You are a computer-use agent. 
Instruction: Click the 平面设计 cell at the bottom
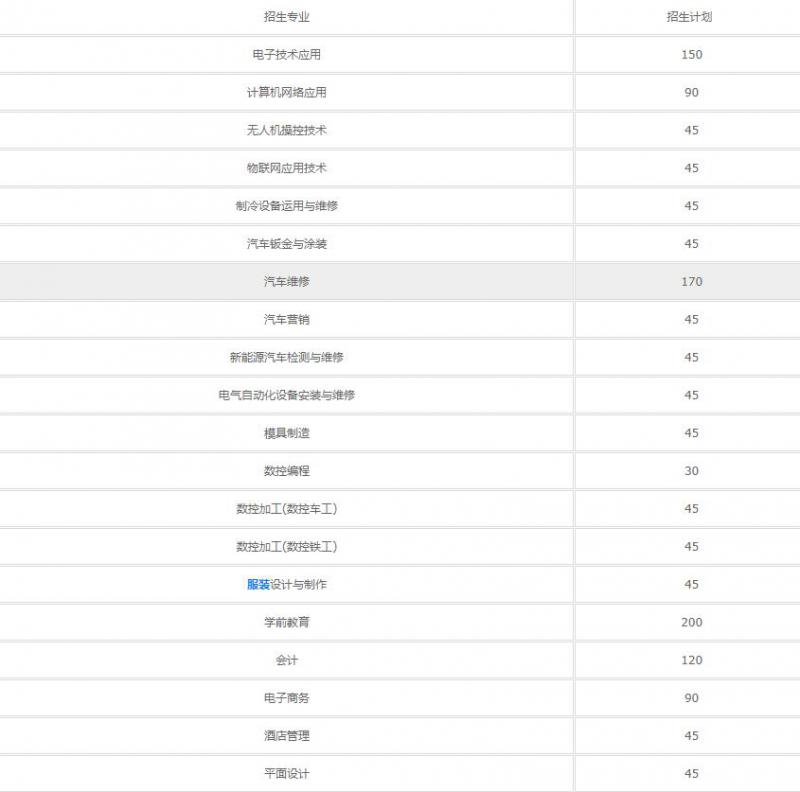[x=287, y=774]
